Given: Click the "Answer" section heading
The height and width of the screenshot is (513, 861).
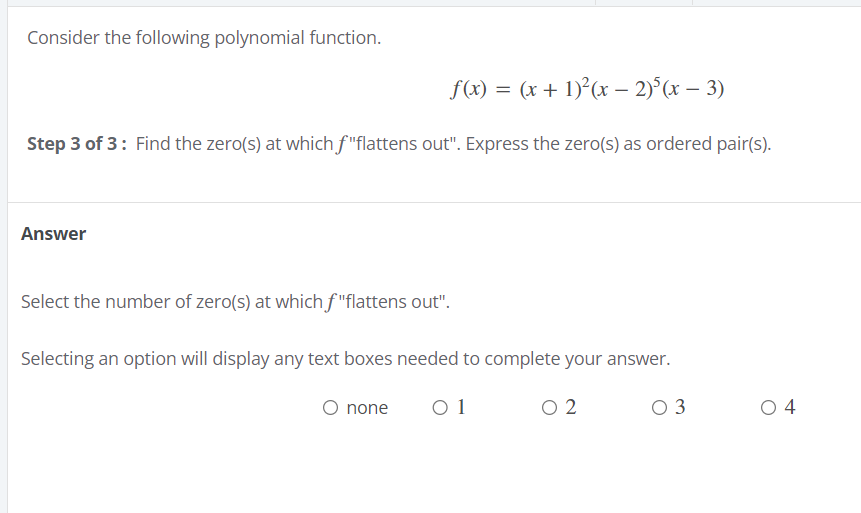Looking at the screenshot, I should pos(53,234).
